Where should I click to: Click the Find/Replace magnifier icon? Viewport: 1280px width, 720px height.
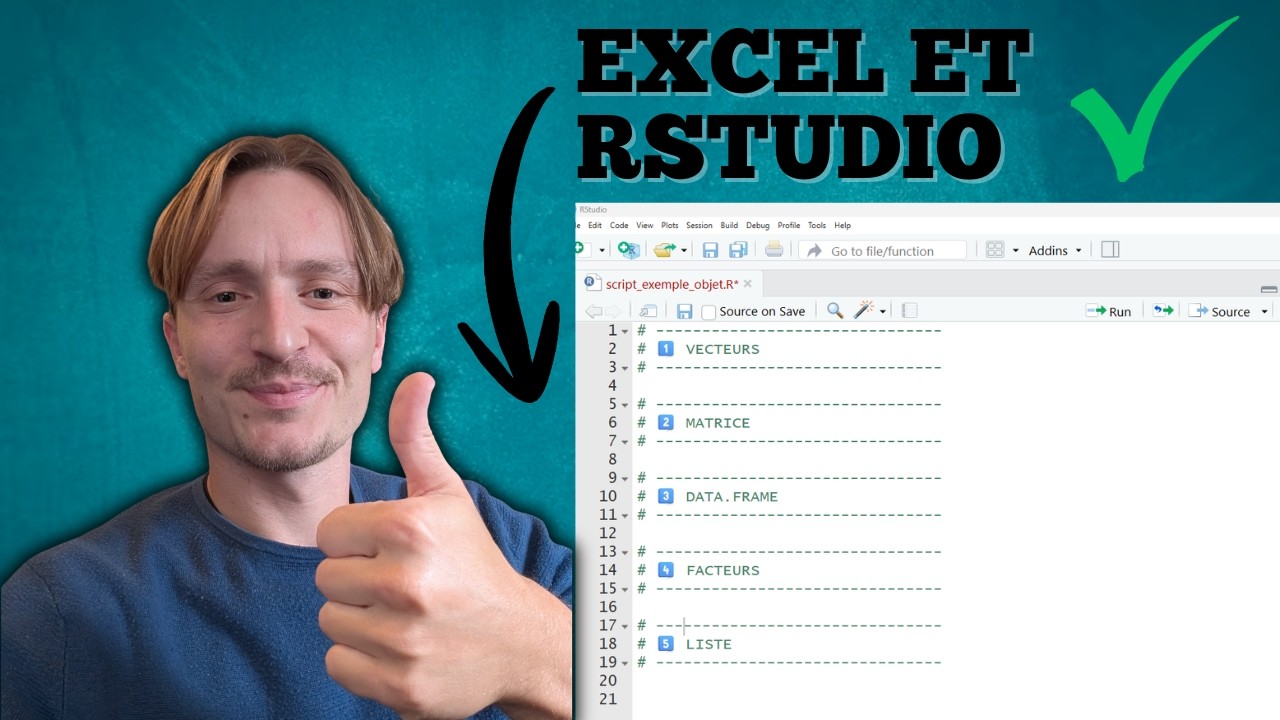pyautogui.click(x=834, y=311)
